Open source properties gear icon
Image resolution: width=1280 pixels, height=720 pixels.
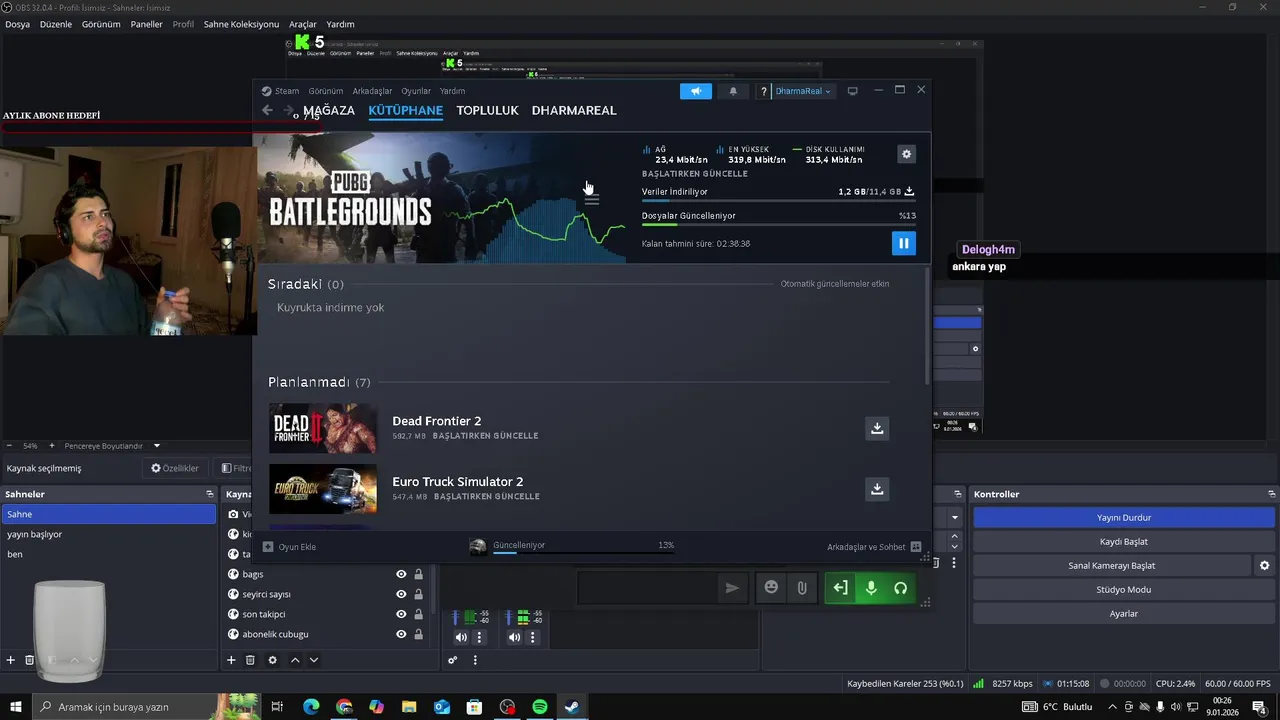[x=272, y=660]
